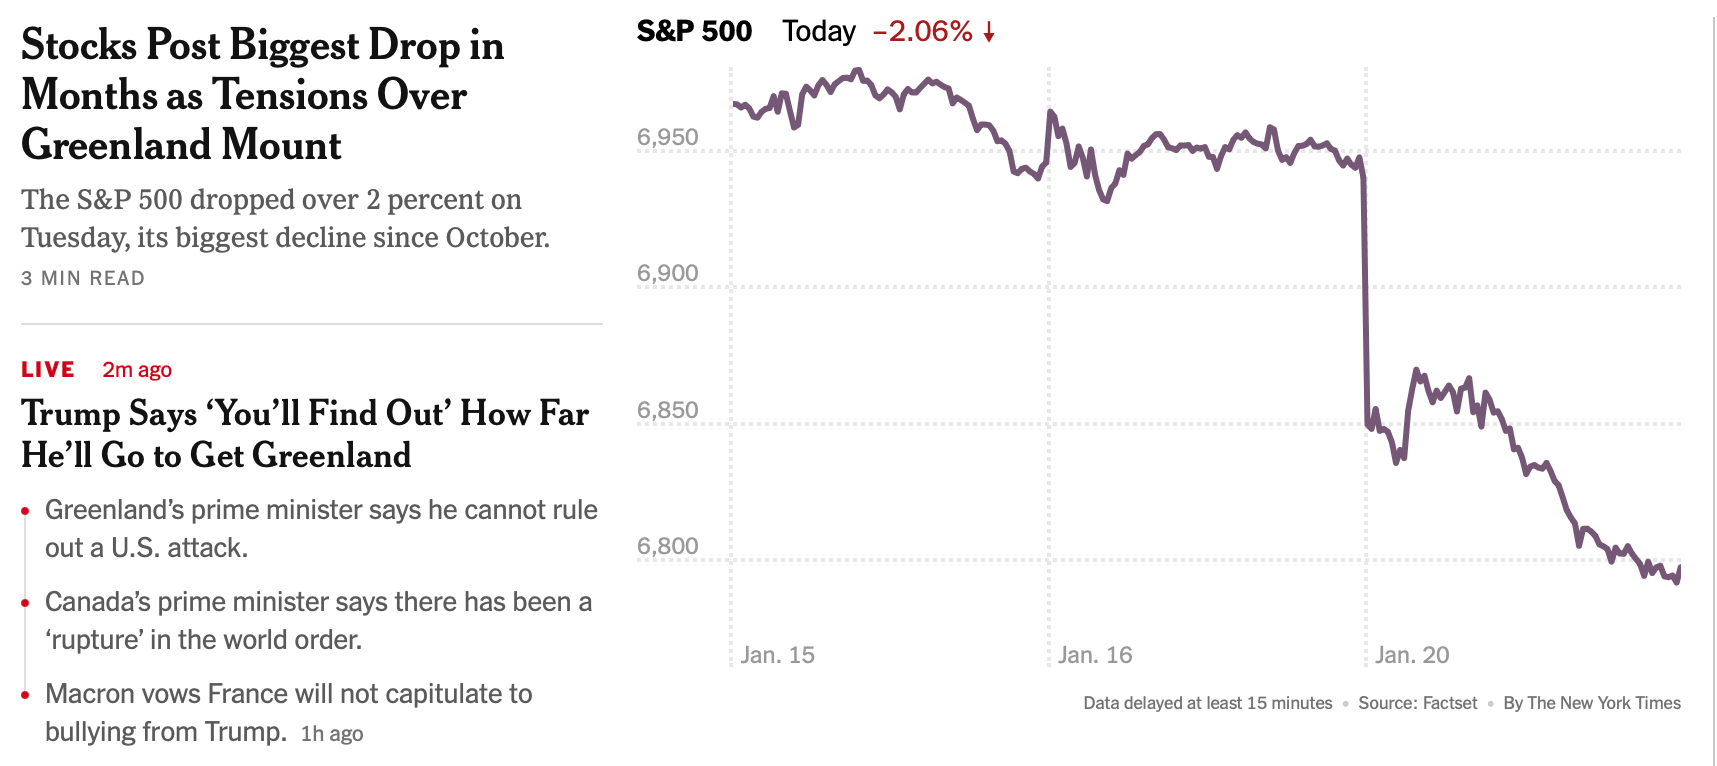Click the red down arrow beside -2.06%
This screenshot has width=1717, height=766.
989,34
